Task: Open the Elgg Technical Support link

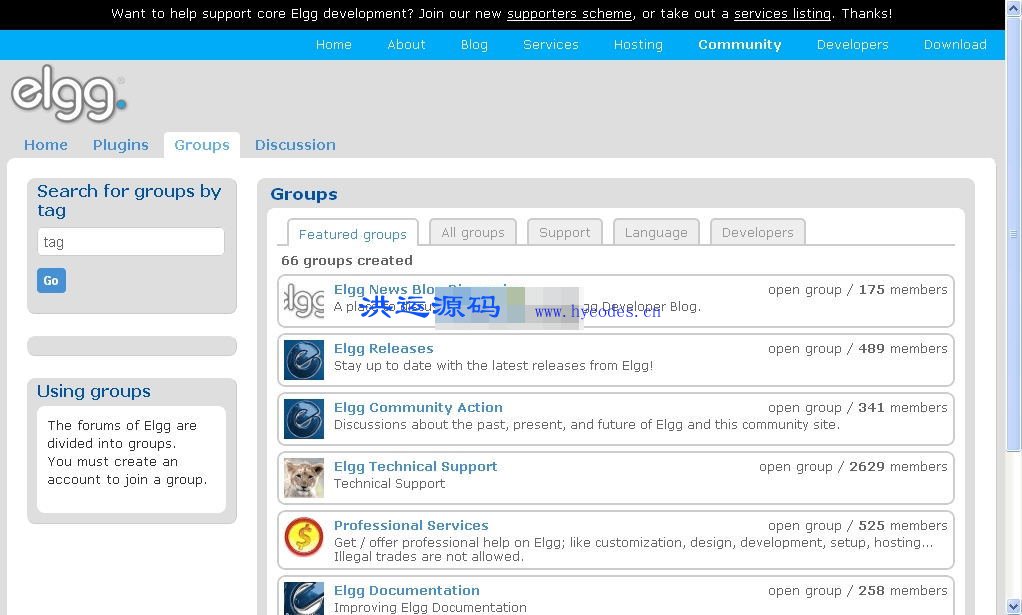Action: coord(415,466)
